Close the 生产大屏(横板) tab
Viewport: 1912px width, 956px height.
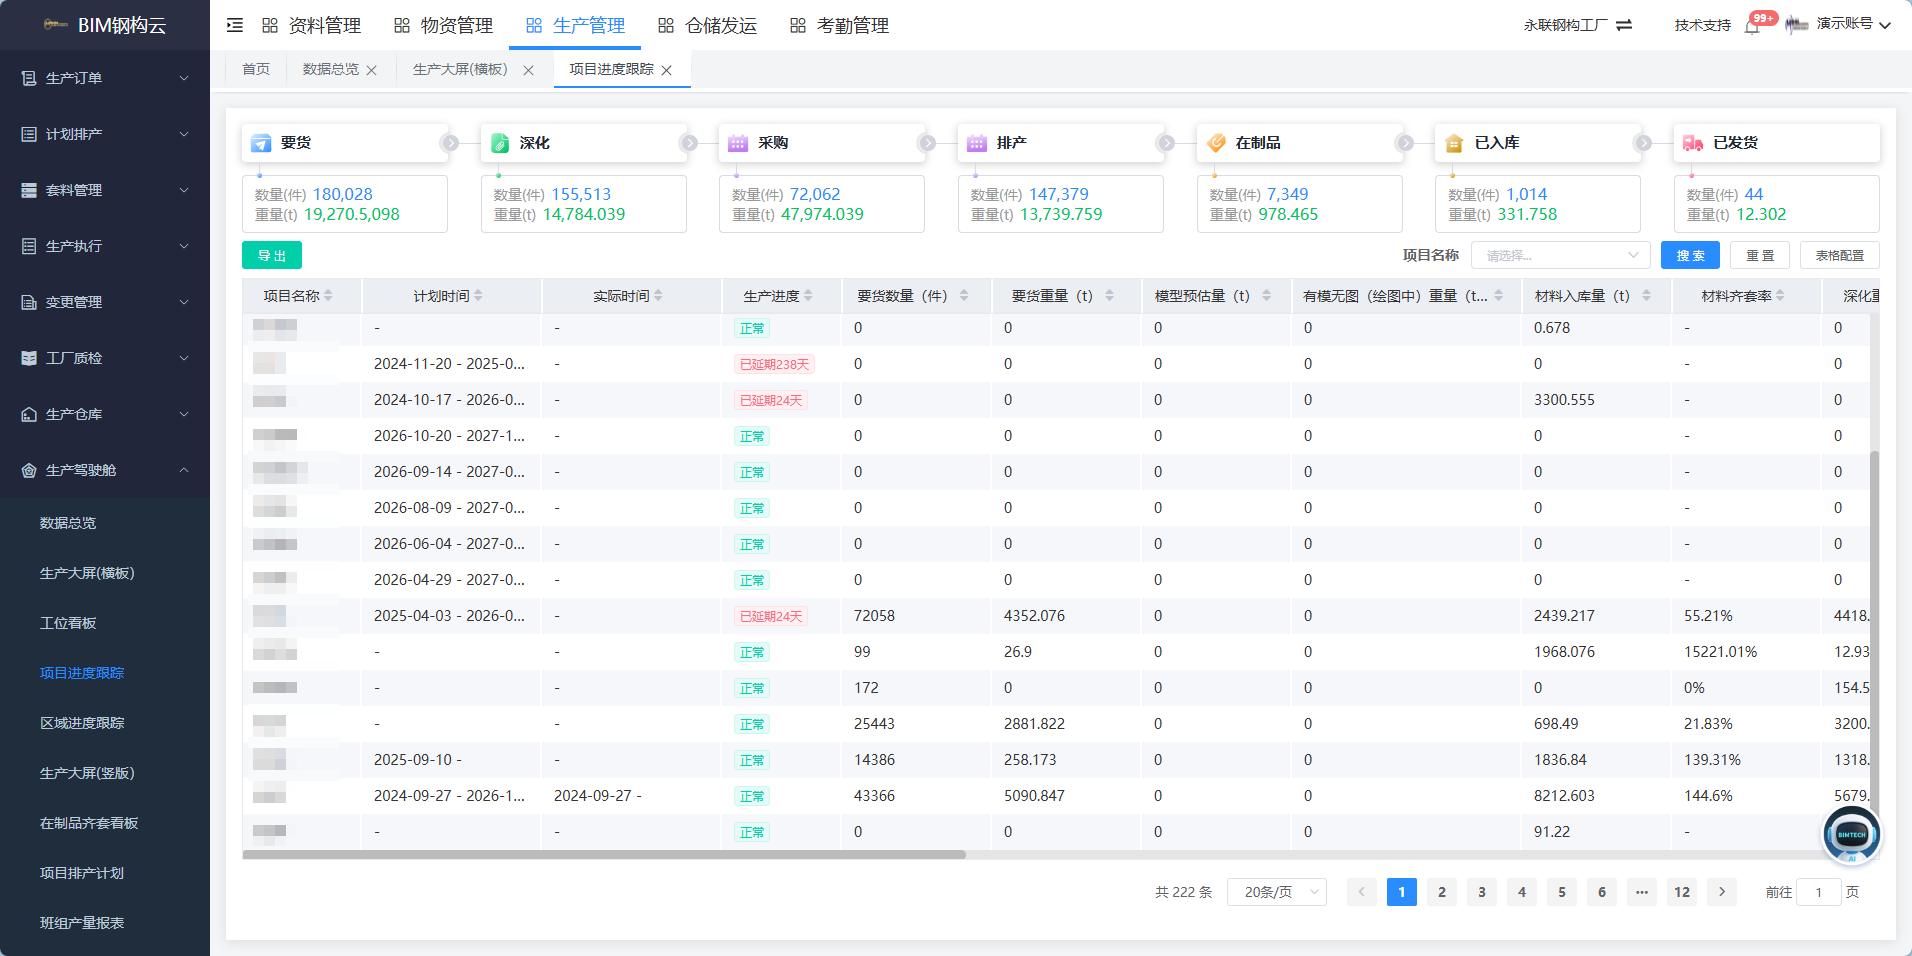click(x=528, y=70)
